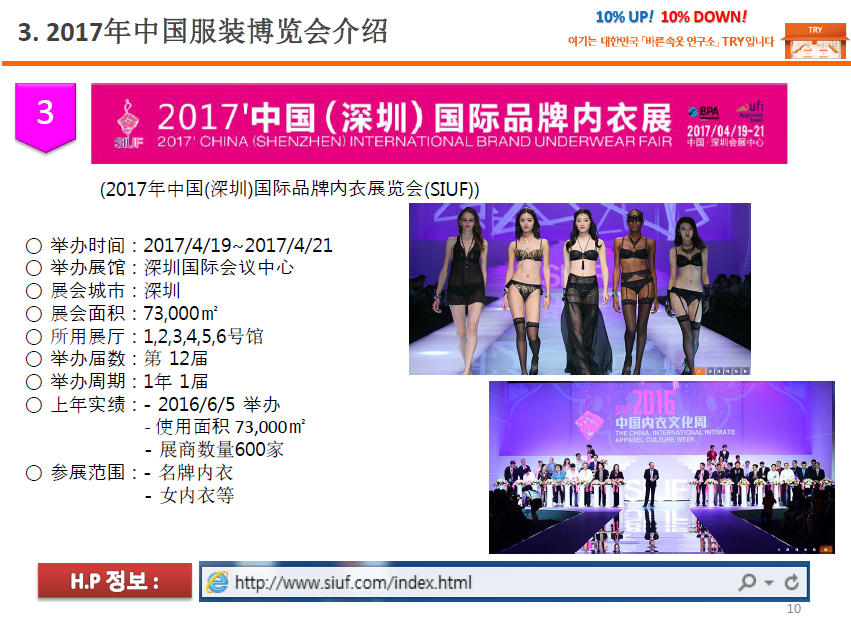Click the text 10% DOWN!

(704, 17)
